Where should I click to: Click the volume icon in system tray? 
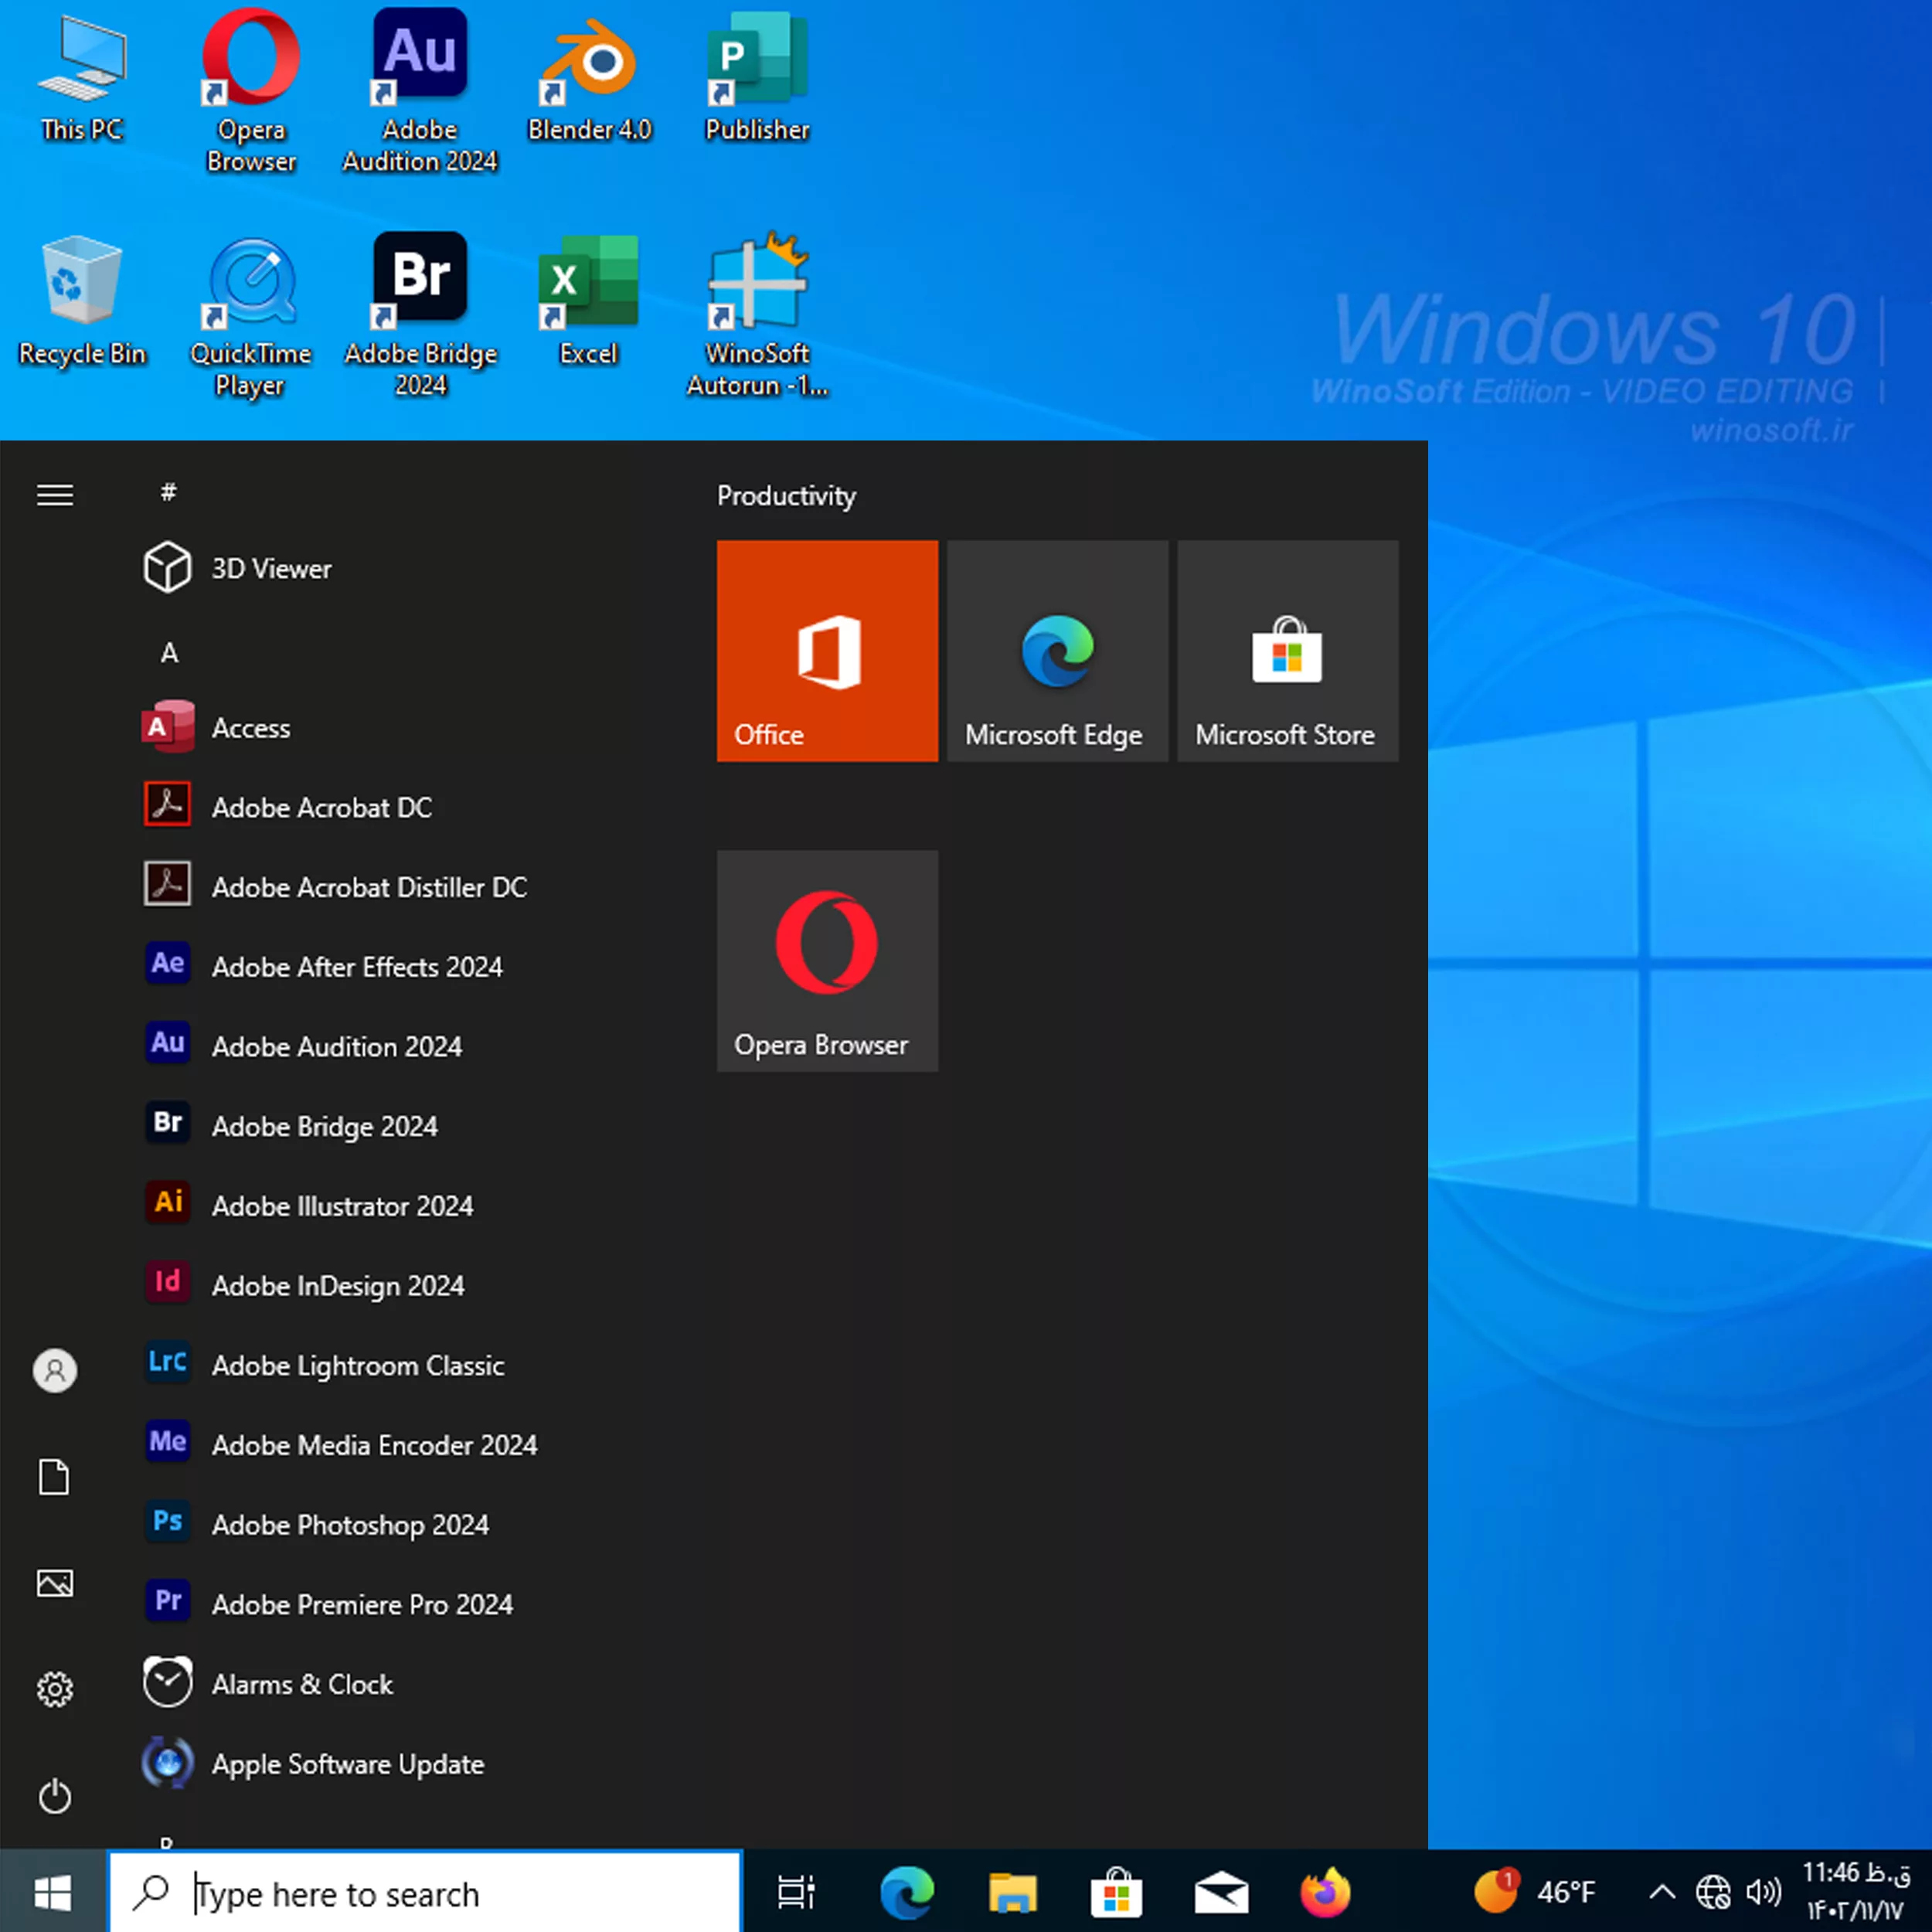click(x=1763, y=1892)
